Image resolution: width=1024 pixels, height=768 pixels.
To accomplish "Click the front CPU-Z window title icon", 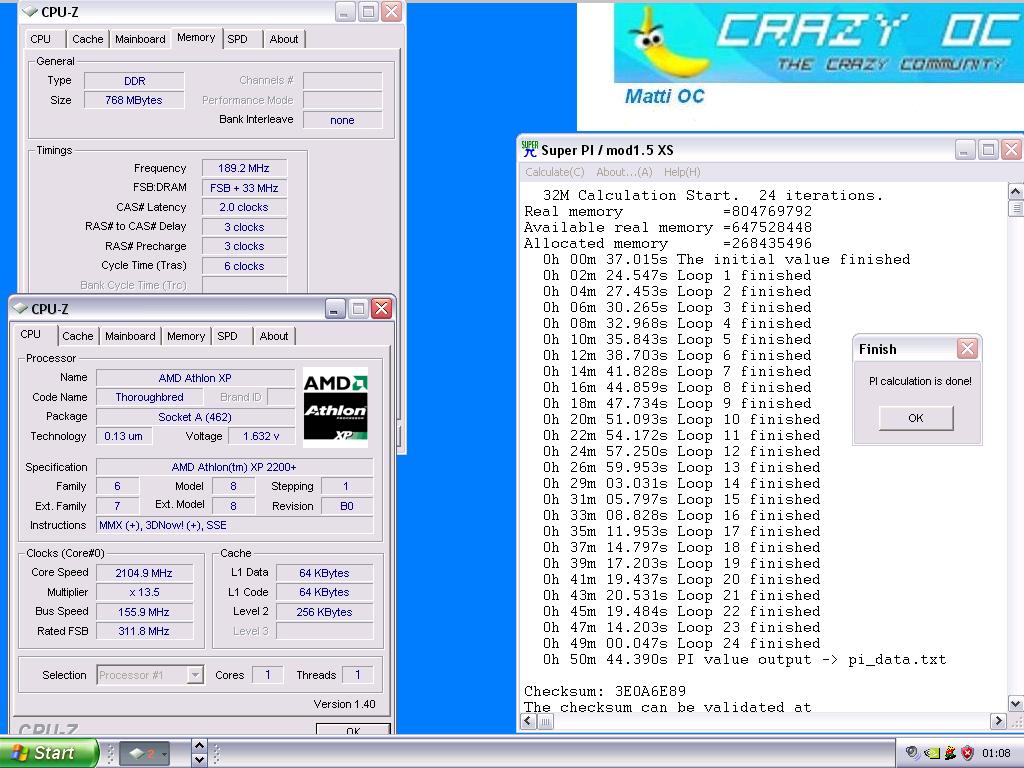I will tap(20, 308).
